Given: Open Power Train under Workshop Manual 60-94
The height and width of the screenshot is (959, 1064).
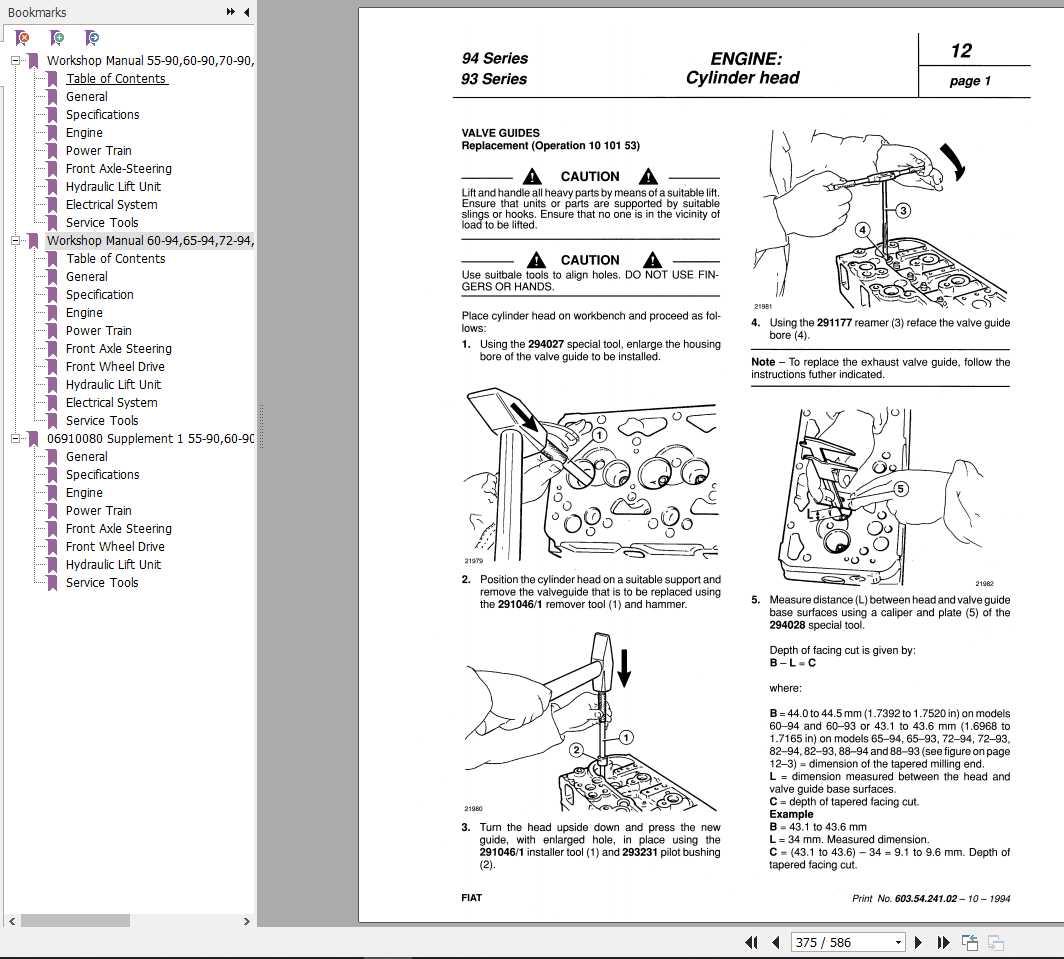Looking at the screenshot, I should pos(98,331).
